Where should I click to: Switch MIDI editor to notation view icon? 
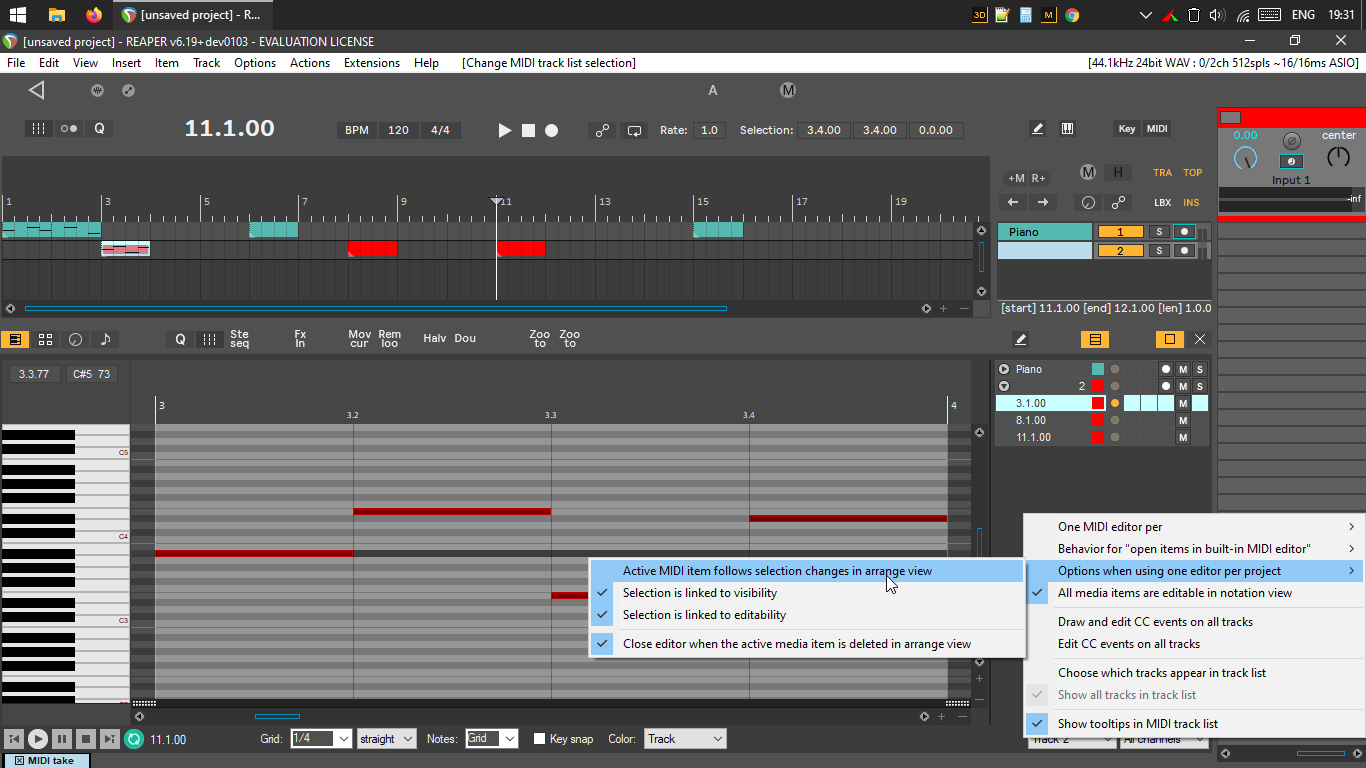(105, 339)
